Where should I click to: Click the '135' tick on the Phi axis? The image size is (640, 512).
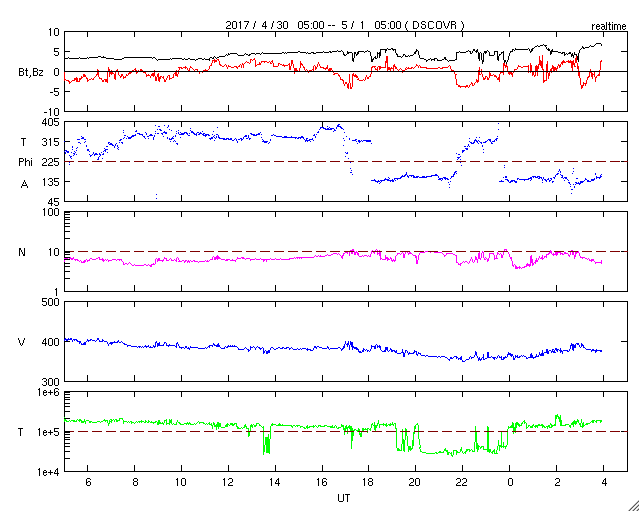point(51,181)
